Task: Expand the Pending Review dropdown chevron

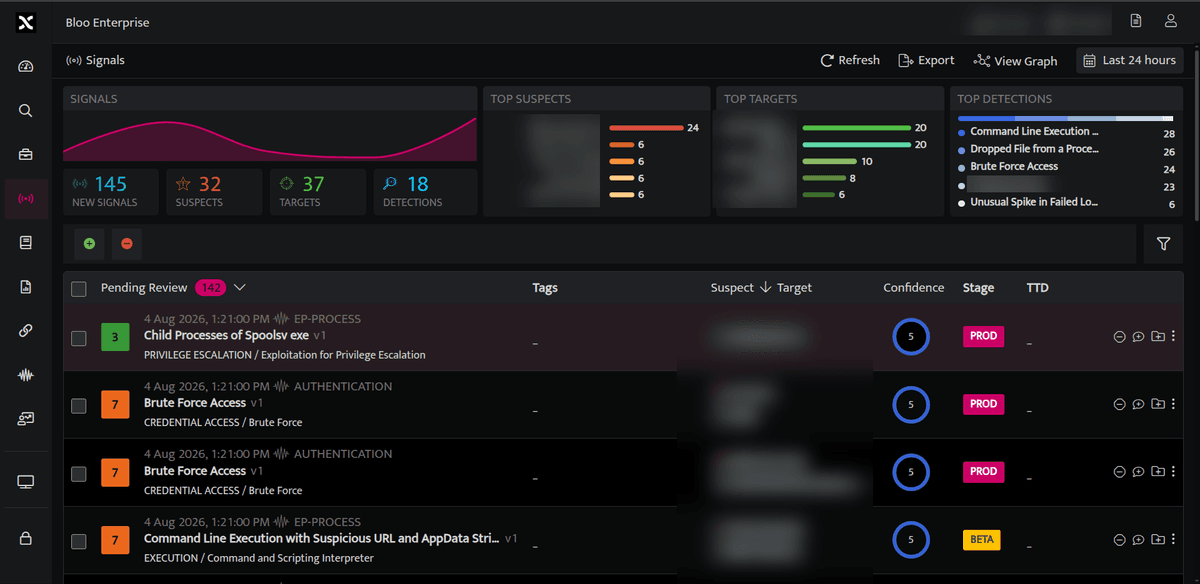Action: coord(239,288)
